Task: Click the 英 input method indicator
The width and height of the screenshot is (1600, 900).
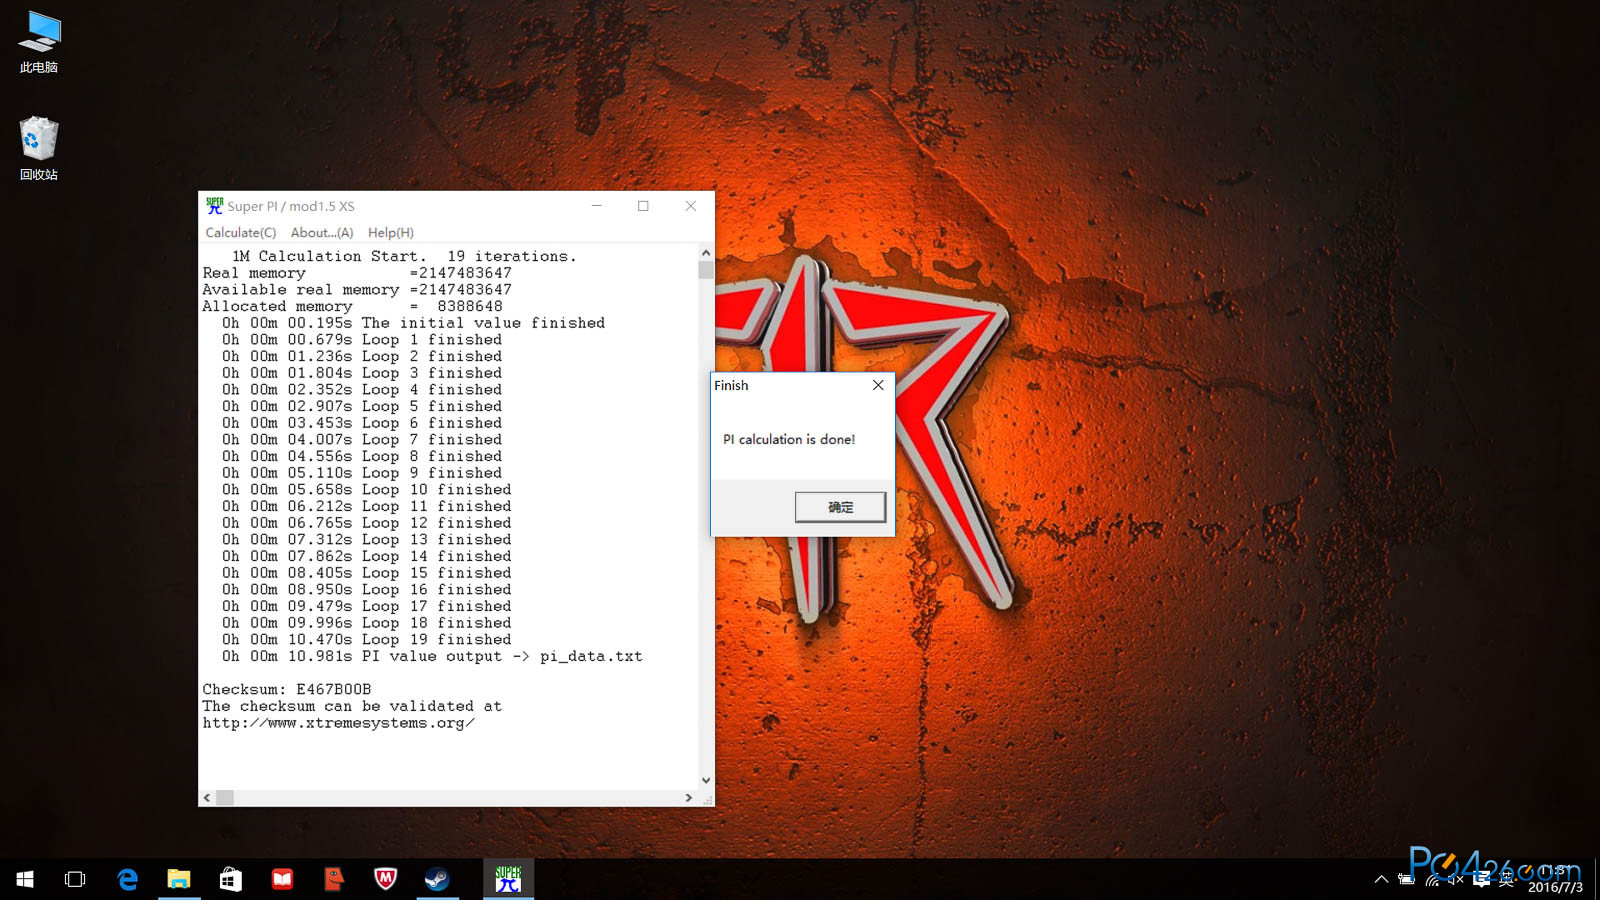Action: click(1506, 879)
